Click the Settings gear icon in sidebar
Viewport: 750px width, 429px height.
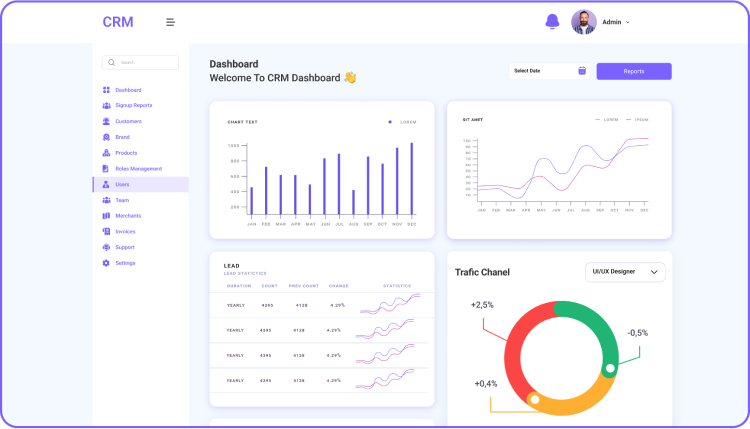tap(106, 263)
